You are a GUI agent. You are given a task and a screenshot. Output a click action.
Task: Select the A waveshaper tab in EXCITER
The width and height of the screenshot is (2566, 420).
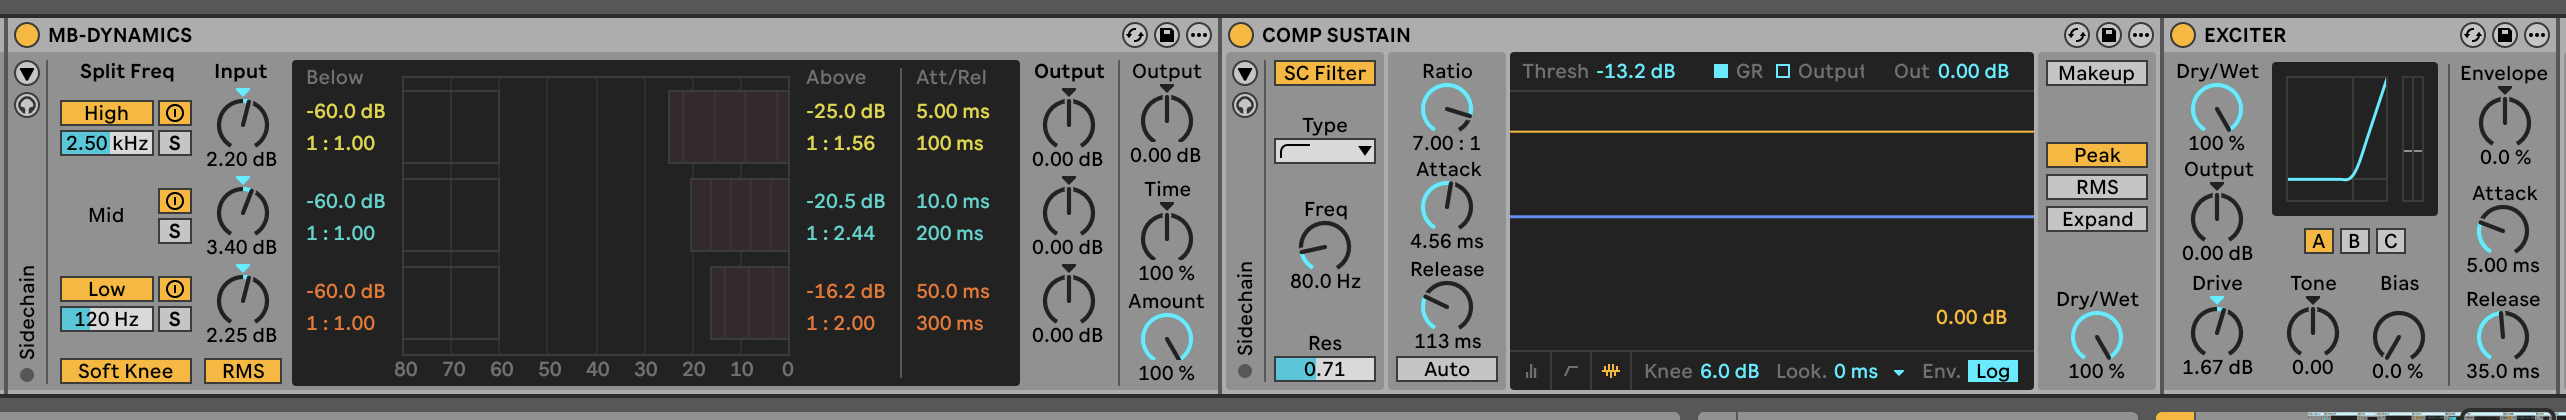point(2318,241)
